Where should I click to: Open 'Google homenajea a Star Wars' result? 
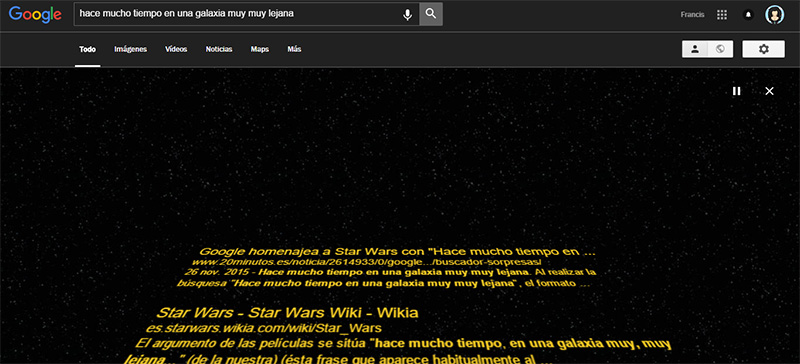pos(397,251)
